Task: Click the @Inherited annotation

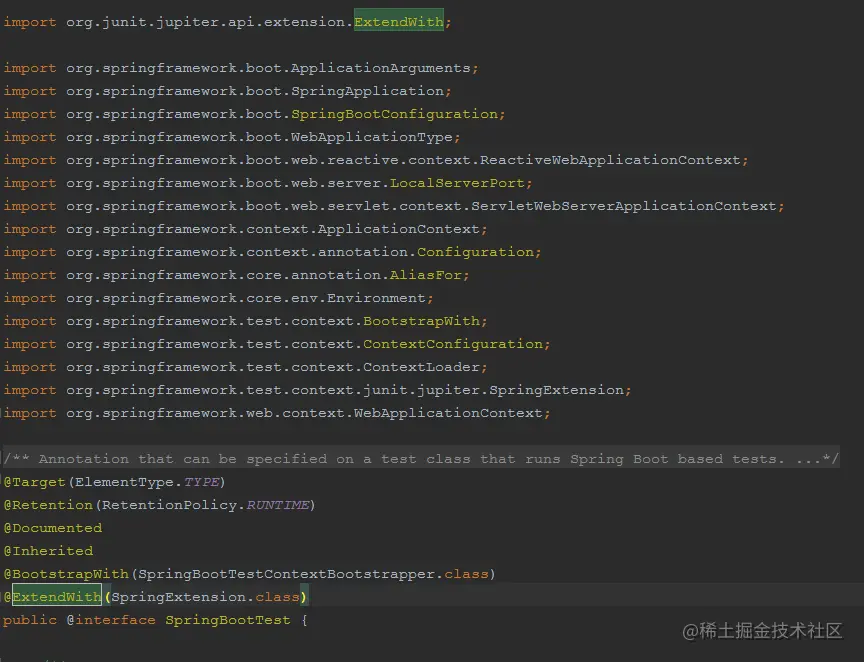Action: coord(48,551)
